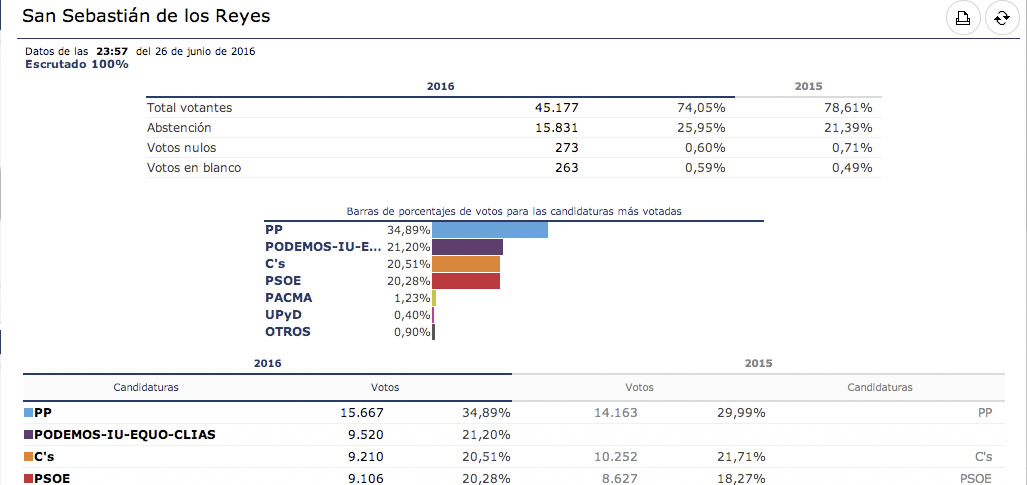Click the blue PP percentage bar

[x=490, y=229]
